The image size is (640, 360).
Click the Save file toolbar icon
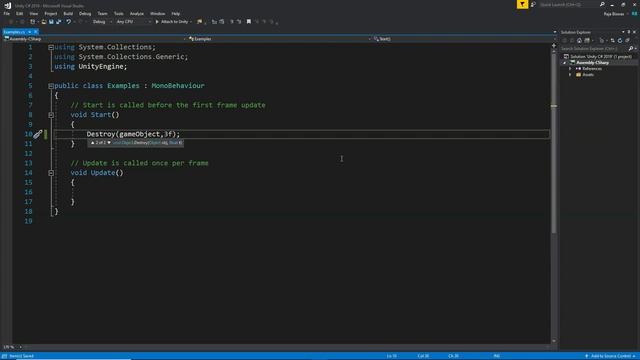click(x=51, y=22)
